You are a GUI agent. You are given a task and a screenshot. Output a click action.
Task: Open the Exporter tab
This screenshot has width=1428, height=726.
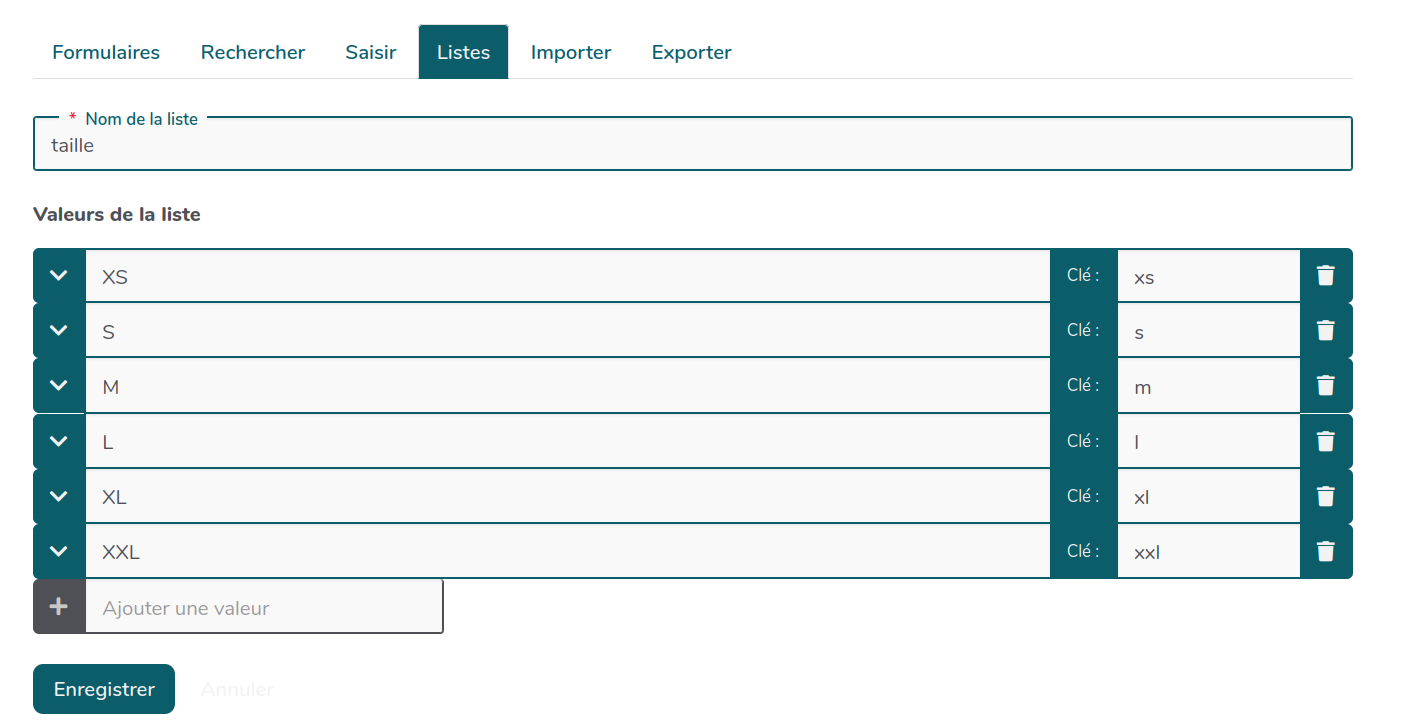click(691, 52)
